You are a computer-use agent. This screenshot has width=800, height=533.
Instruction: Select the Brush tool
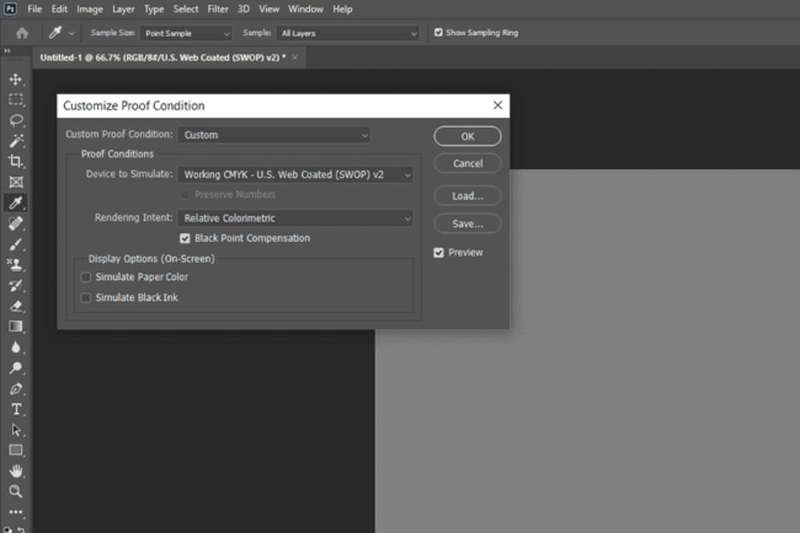(16, 244)
